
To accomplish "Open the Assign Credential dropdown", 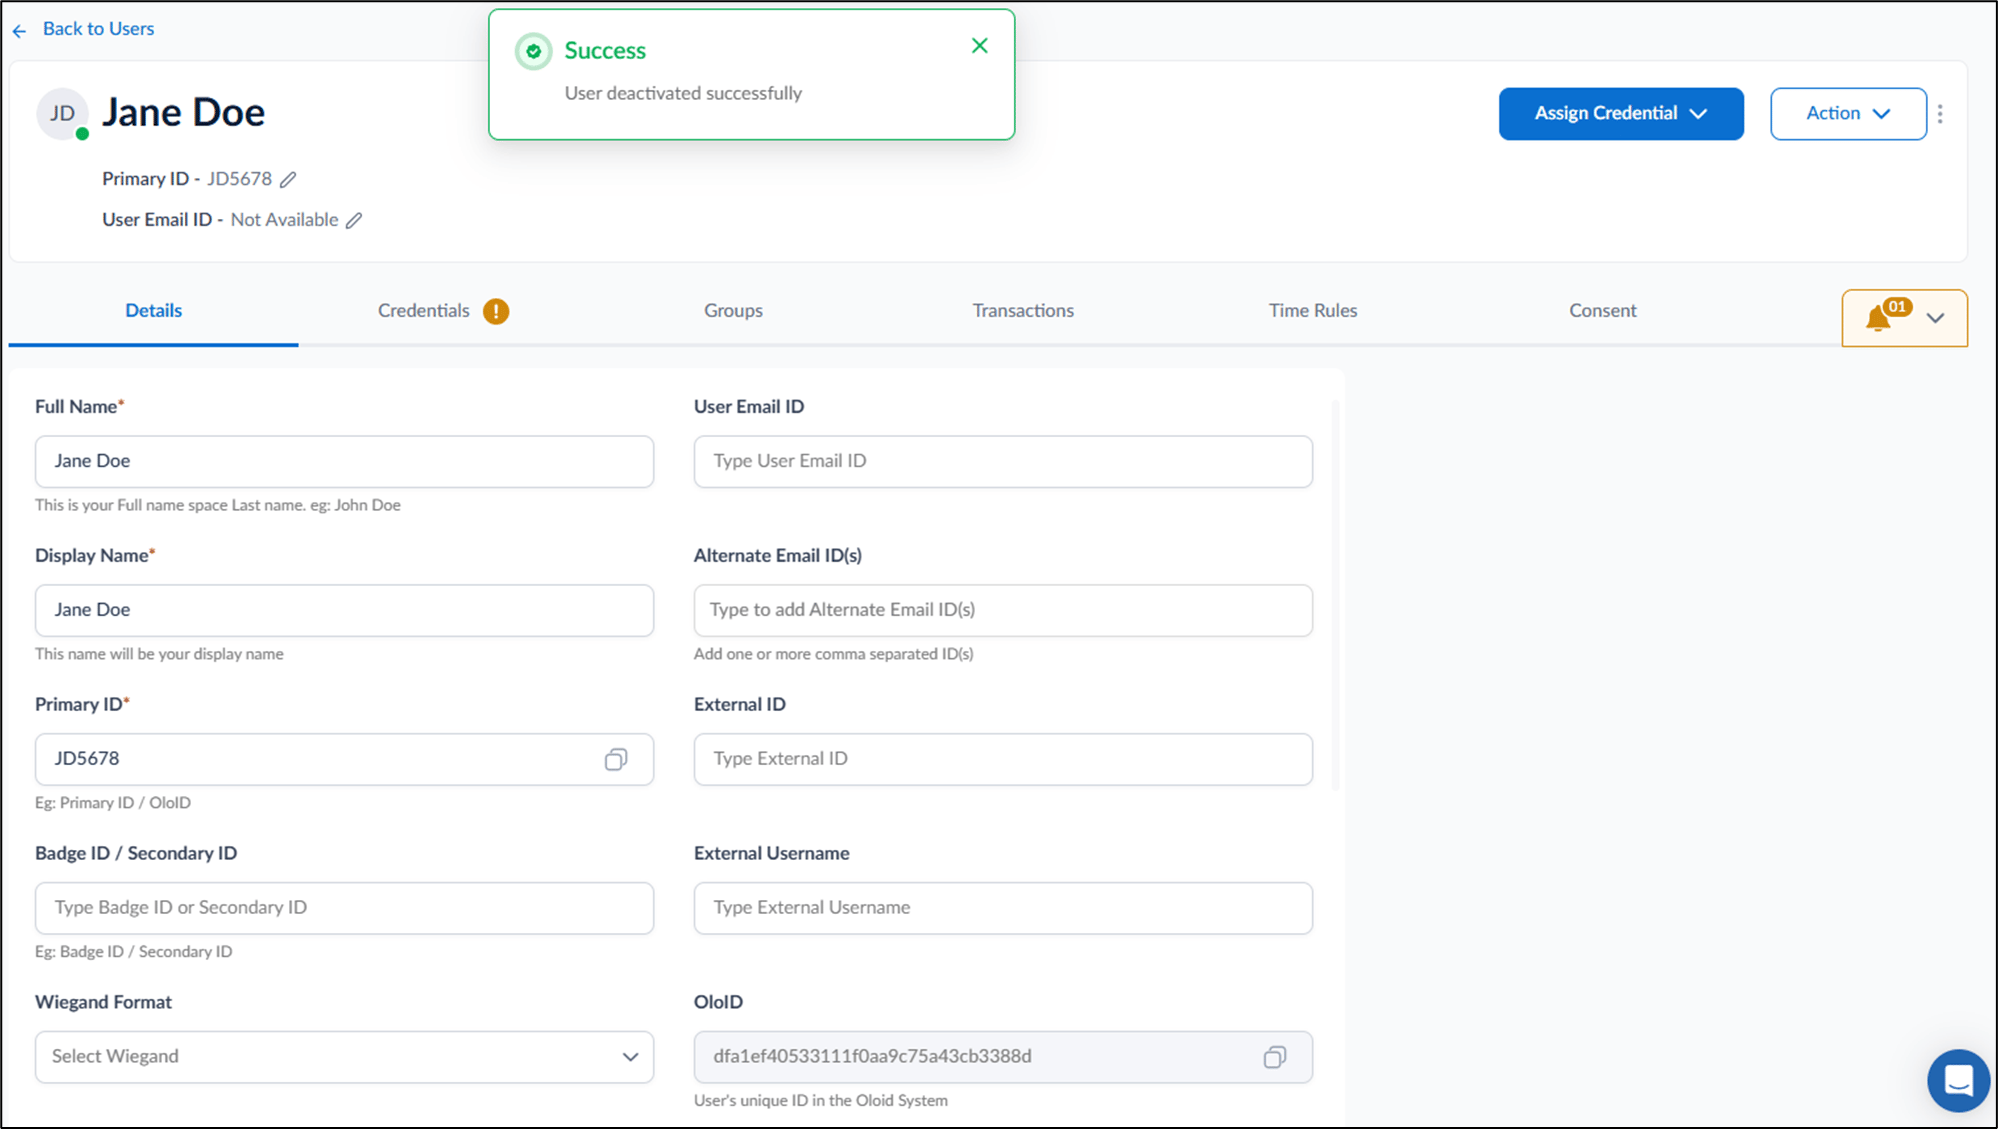I will (x=1620, y=114).
